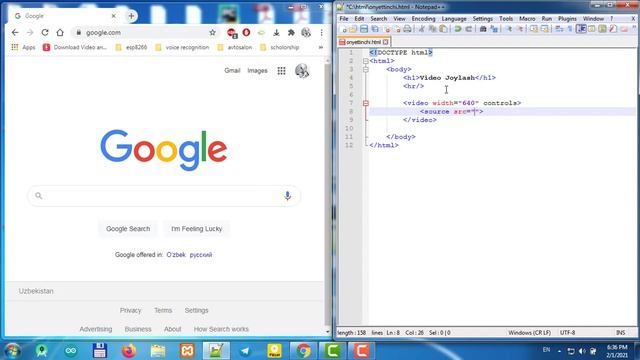The height and width of the screenshot is (360, 640).
Task: Go back in Chrome browser
Action: 15,32
